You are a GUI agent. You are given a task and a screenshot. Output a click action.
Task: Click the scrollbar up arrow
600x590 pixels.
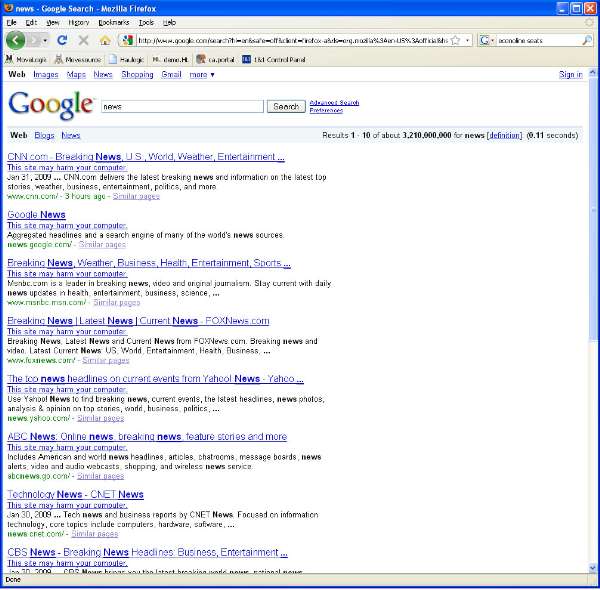point(593,72)
